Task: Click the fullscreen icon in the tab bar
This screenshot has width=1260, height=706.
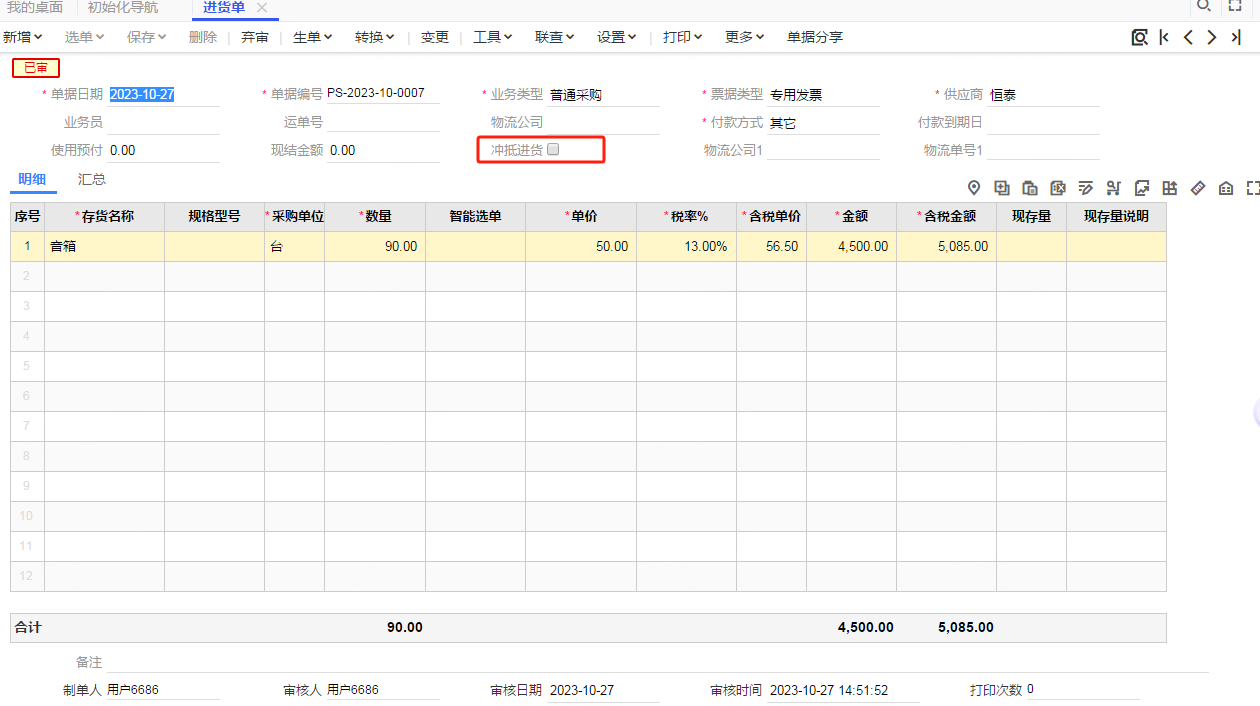Action: coord(1235,6)
